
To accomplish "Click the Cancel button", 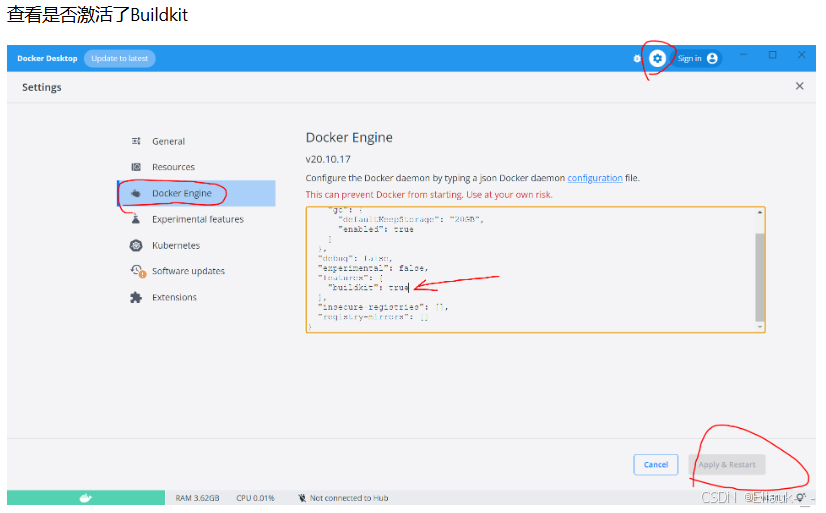I will point(656,465).
